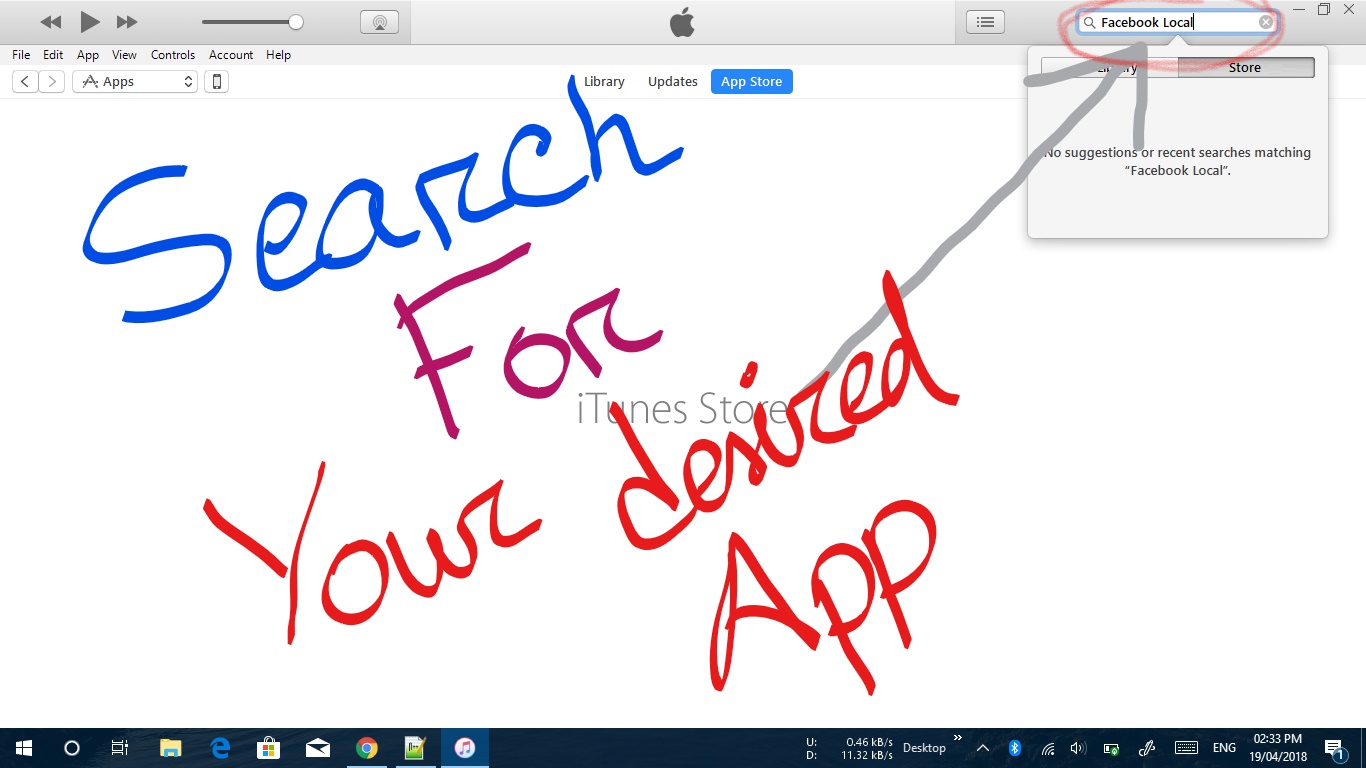Image resolution: width=1366 pixels, height=768 pixels.
Task: Open the App menu
Action: point(88,55)
